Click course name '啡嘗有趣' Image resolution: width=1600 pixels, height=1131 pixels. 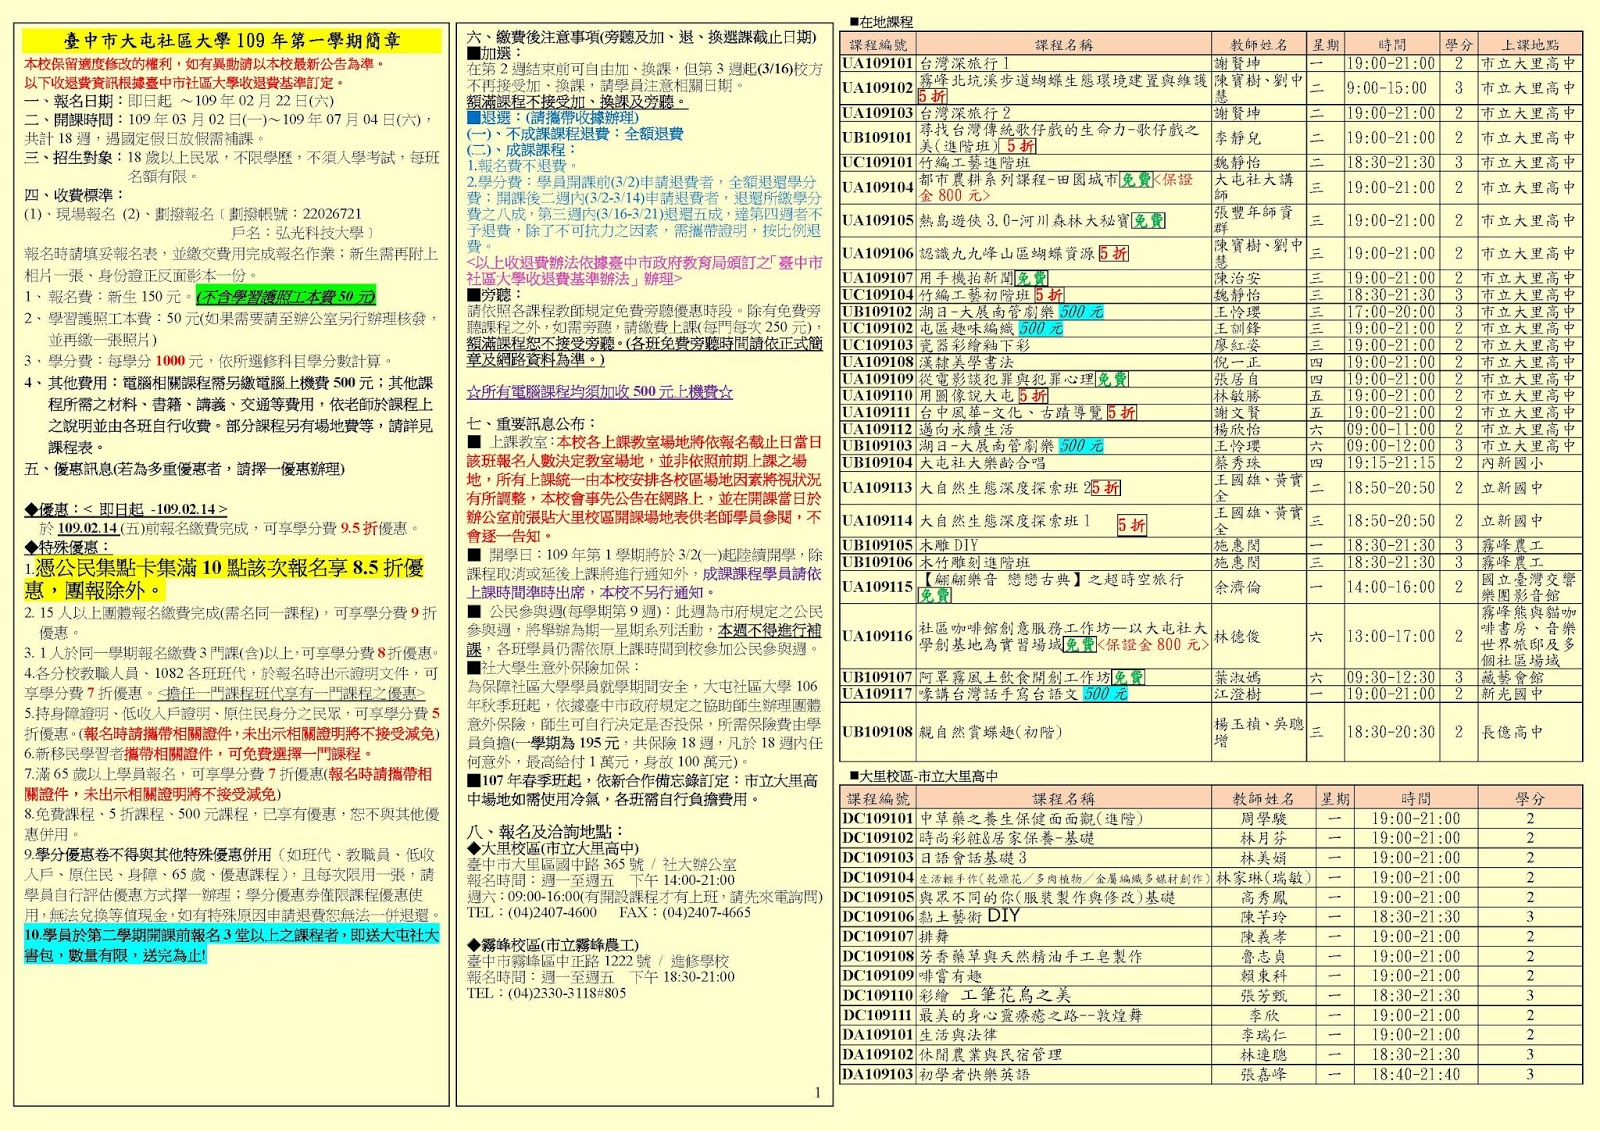(950, 976)
